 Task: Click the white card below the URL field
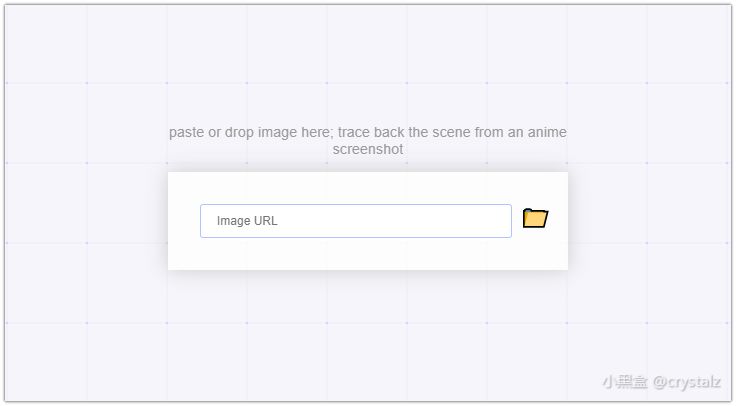[367, 254]
